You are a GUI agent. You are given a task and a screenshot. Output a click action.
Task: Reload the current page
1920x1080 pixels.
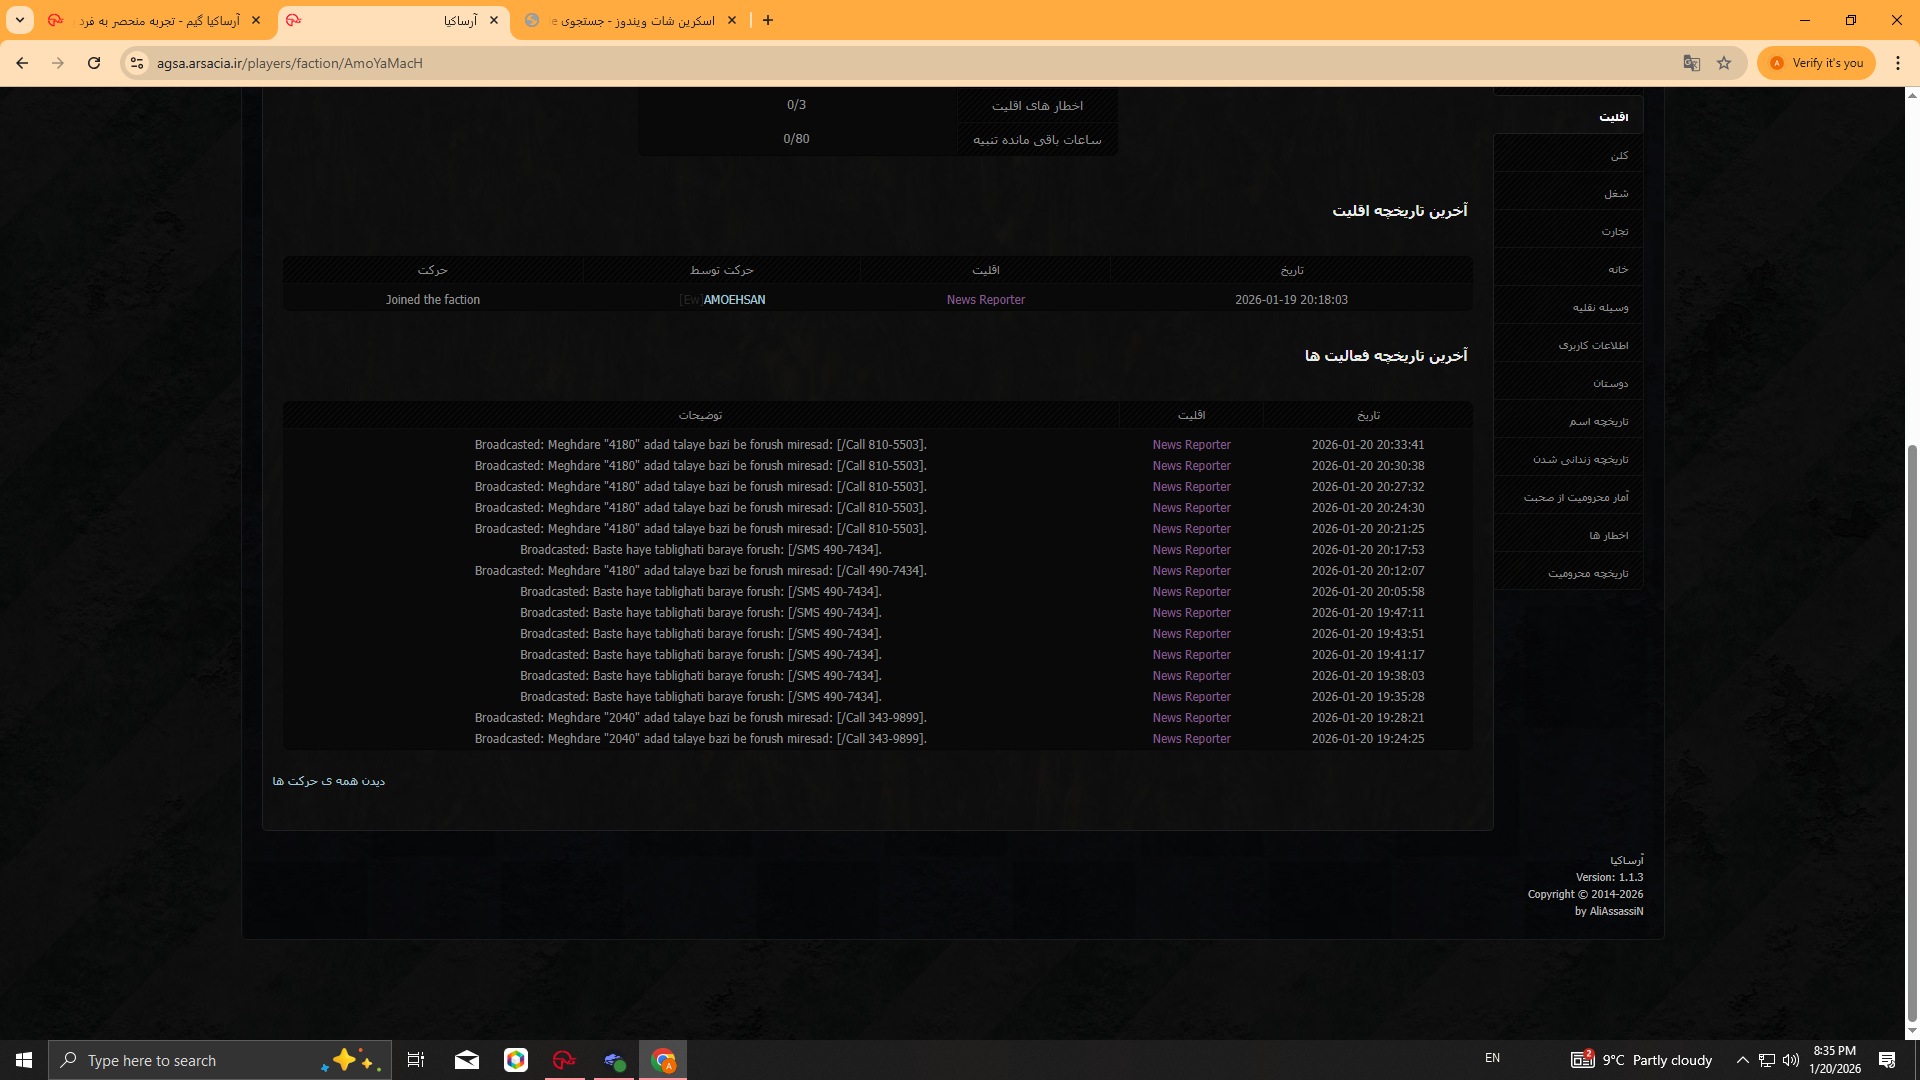[94, 63]
